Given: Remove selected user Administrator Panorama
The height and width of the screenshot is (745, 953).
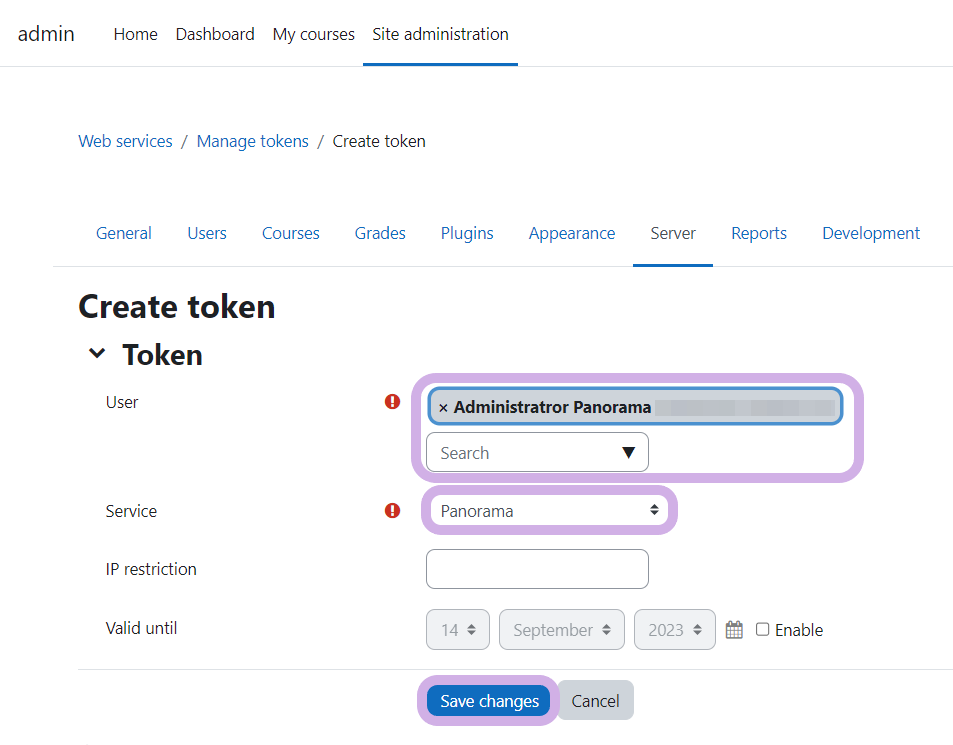Looking at the screenshot, I should (443, 408).
